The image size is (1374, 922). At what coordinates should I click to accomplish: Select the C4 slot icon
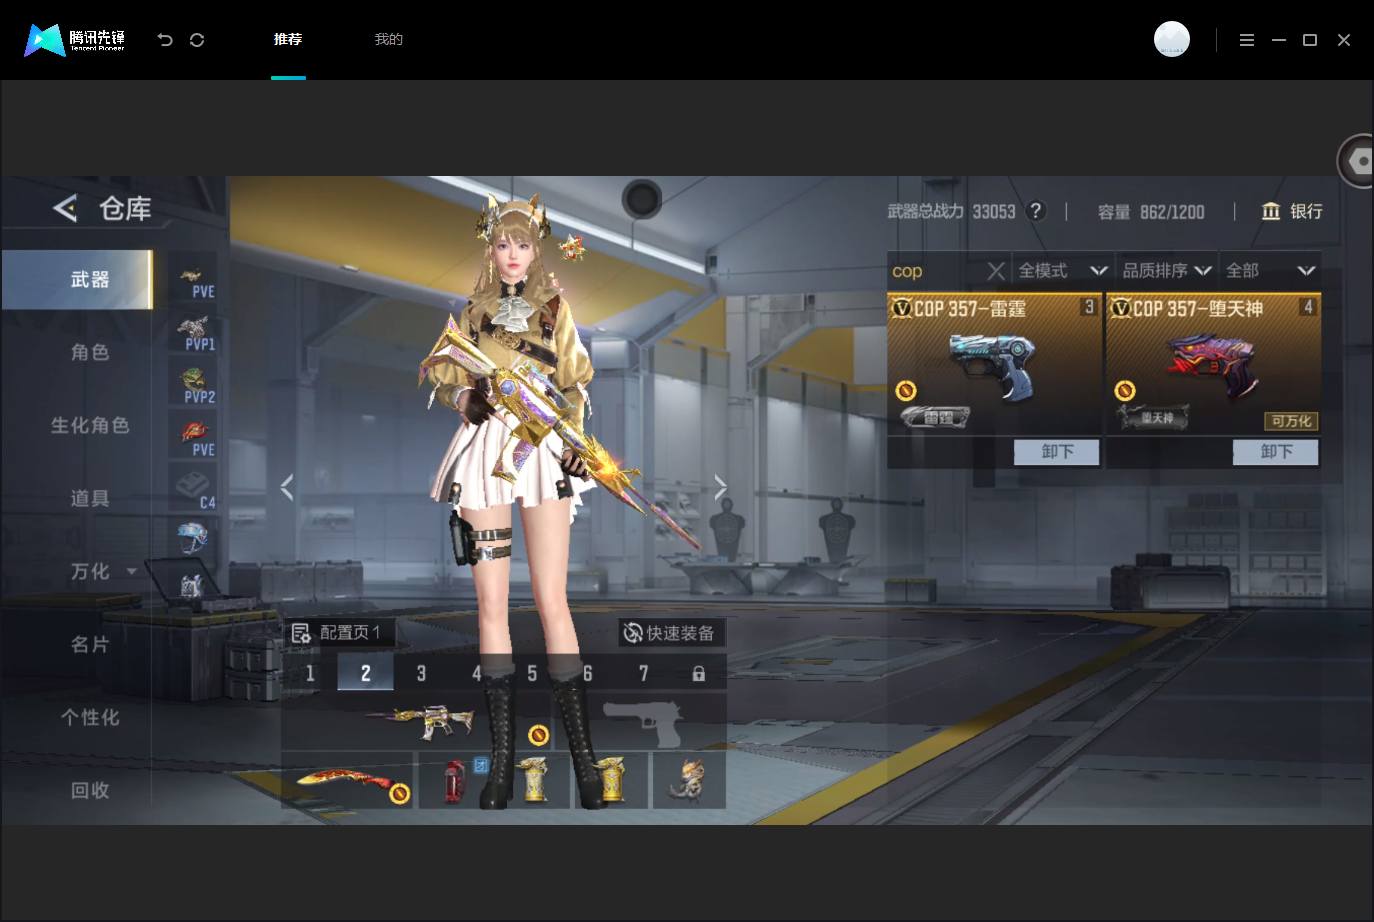tap(194, 490)
